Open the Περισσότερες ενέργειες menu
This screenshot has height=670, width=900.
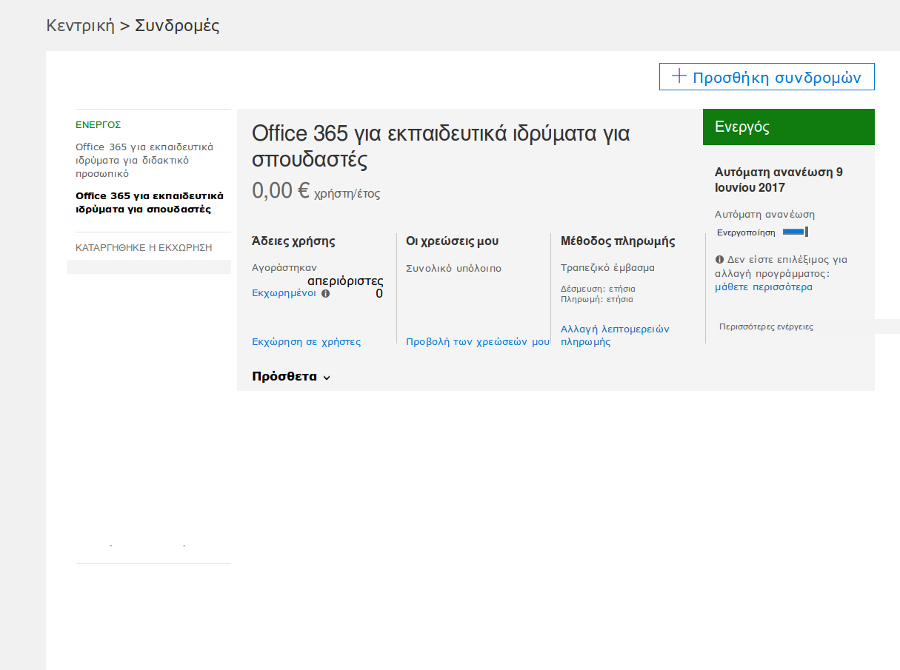[766, 326]
